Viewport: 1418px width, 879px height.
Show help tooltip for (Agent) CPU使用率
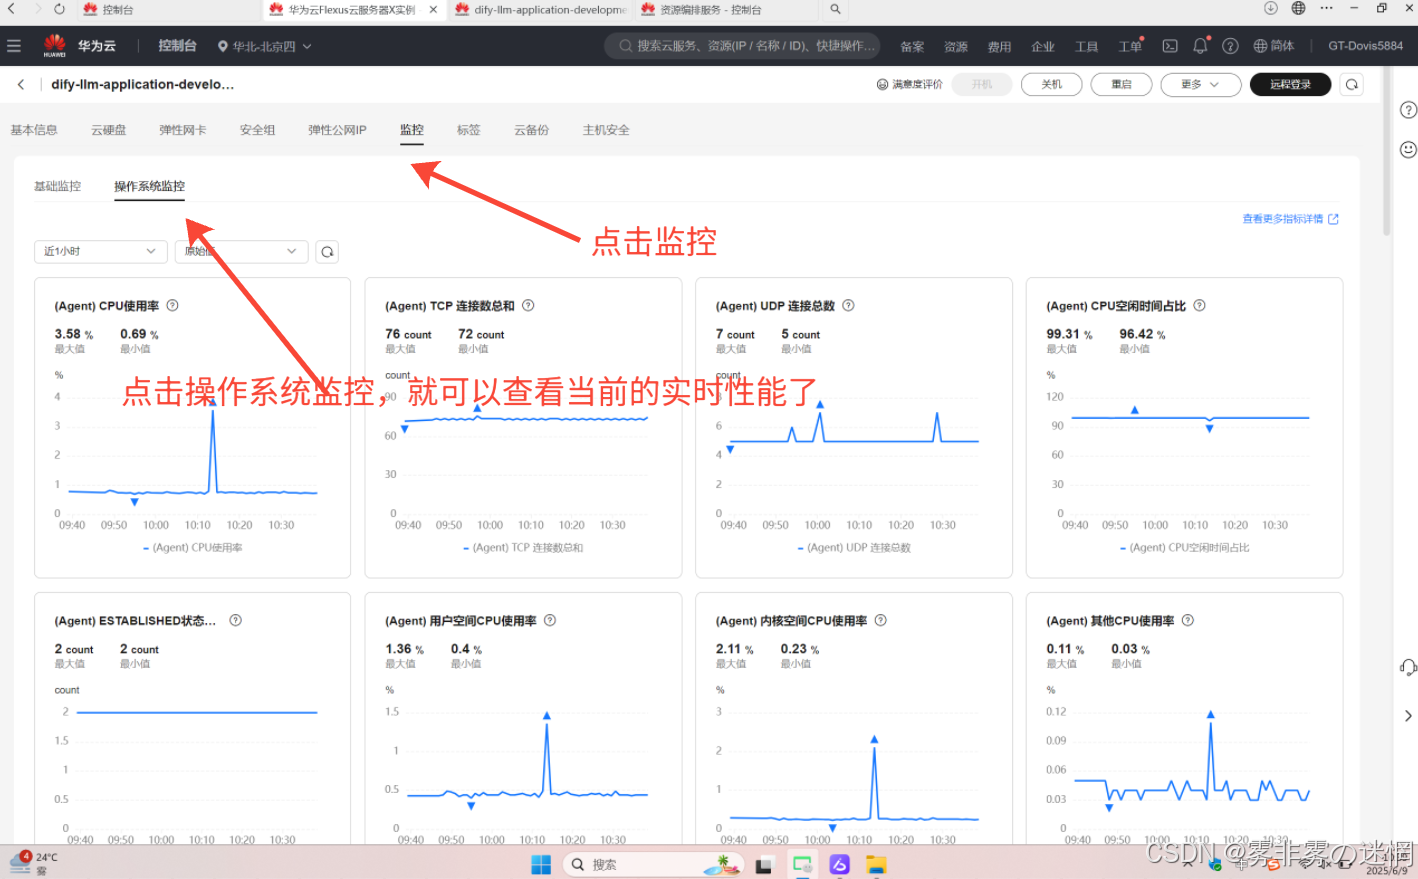(x=172, y=306)
